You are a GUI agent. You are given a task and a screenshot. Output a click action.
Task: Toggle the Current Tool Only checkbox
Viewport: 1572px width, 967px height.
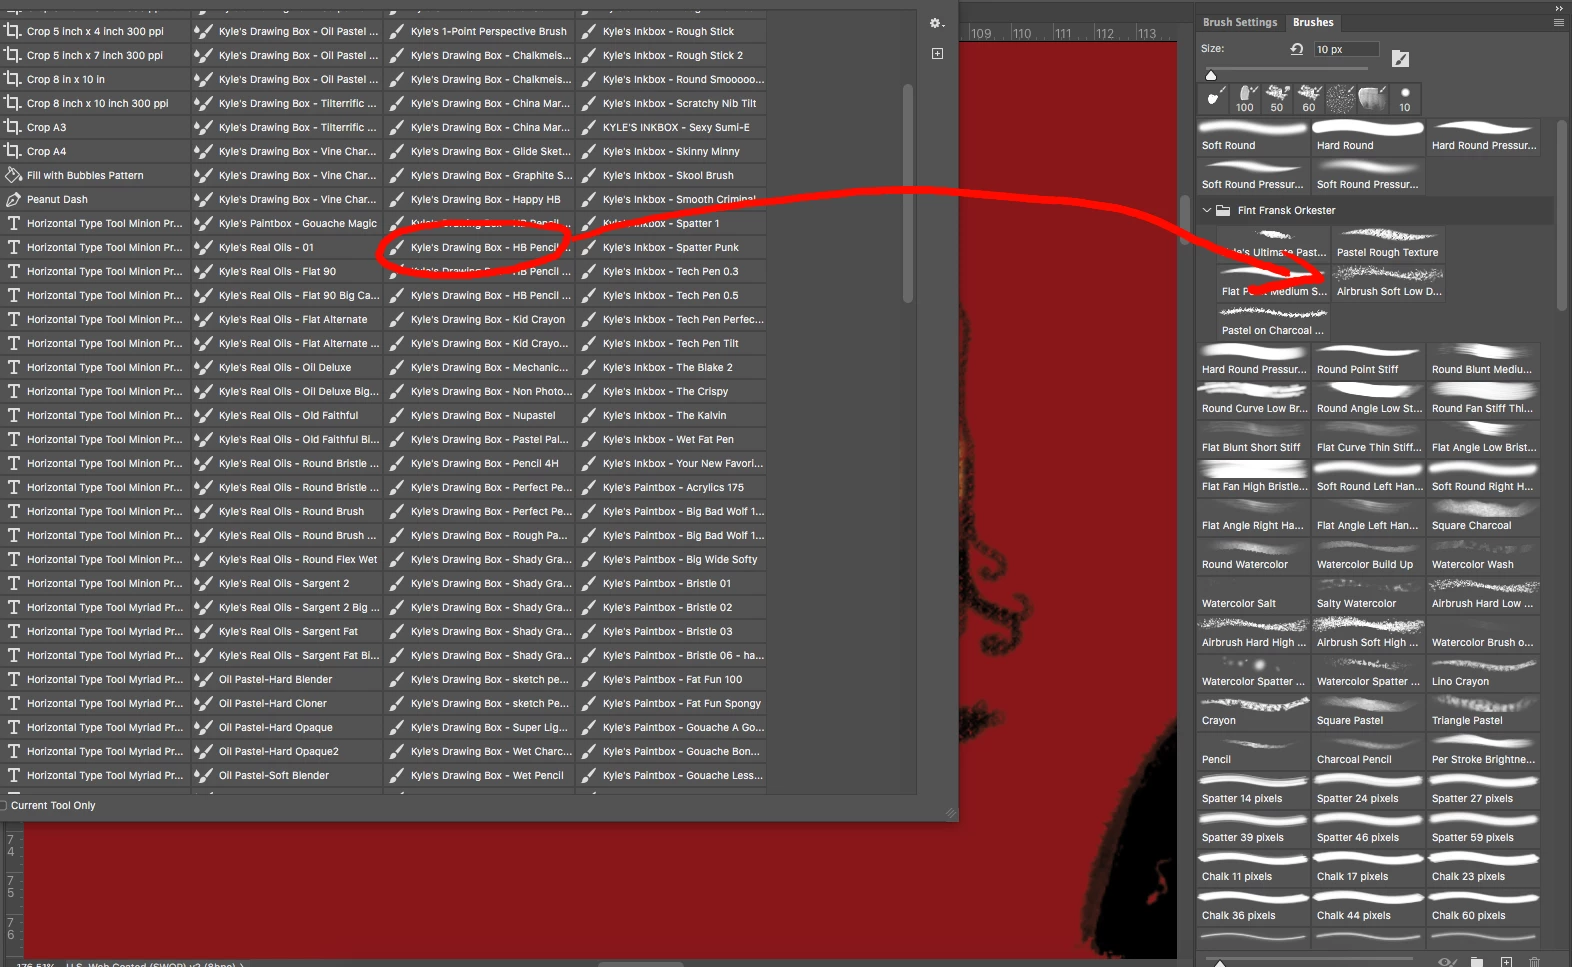[3, 805]
